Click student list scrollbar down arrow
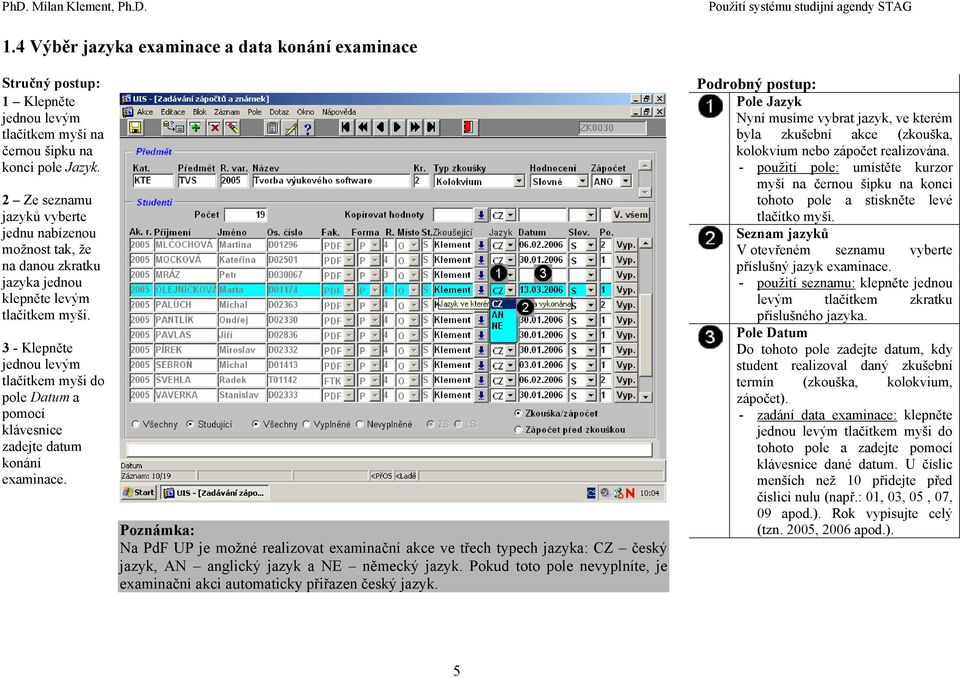Viewport: 960px width, 678px height. 645,397
